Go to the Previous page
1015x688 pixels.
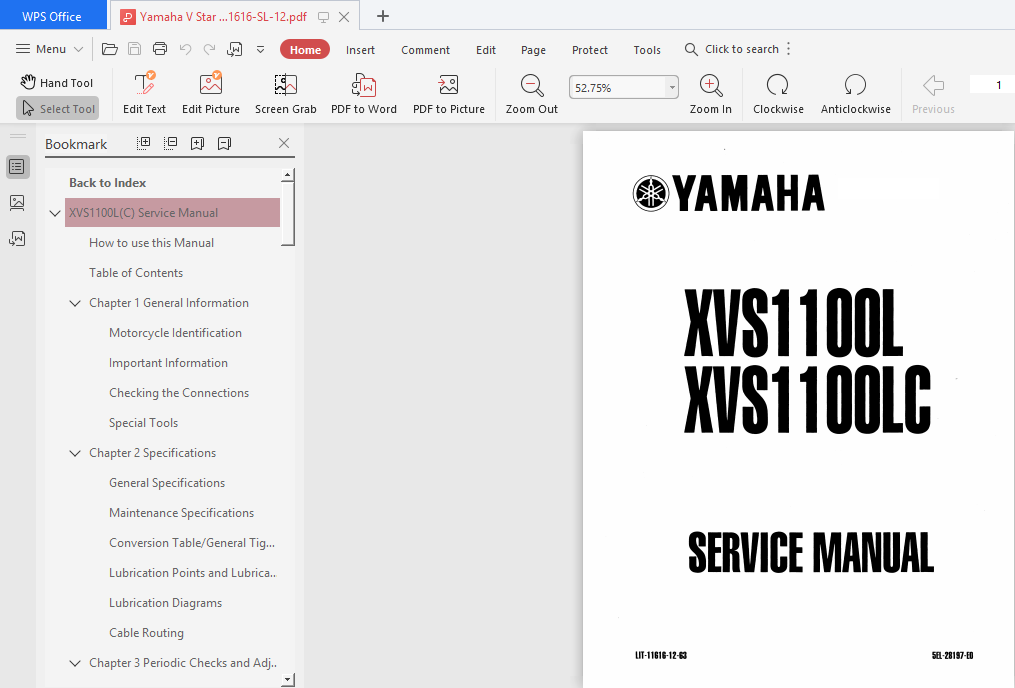[933, 93]
